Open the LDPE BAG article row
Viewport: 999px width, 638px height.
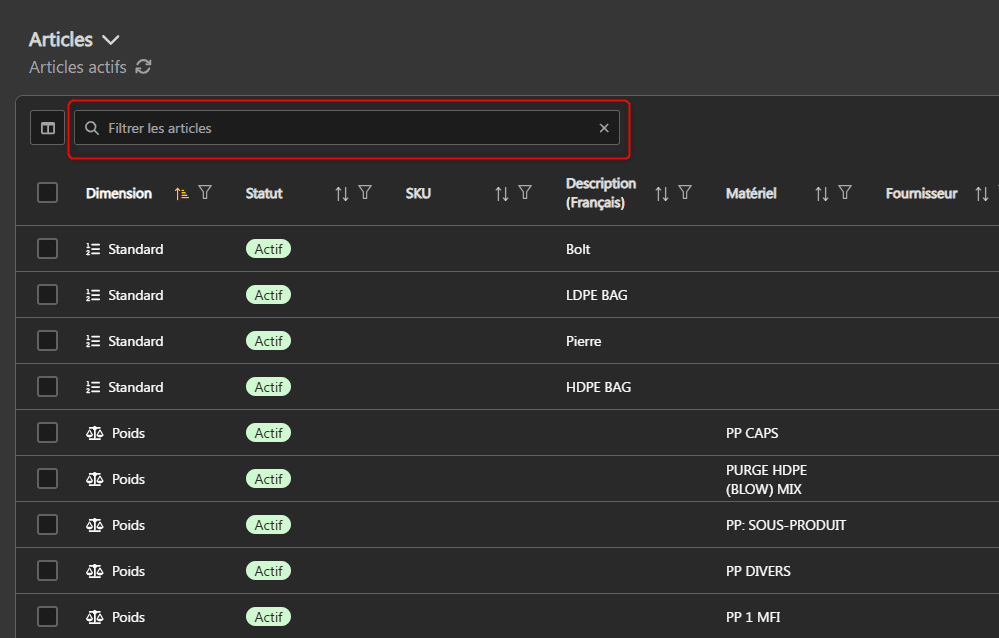pyautogui.click(x=596, y=295)
